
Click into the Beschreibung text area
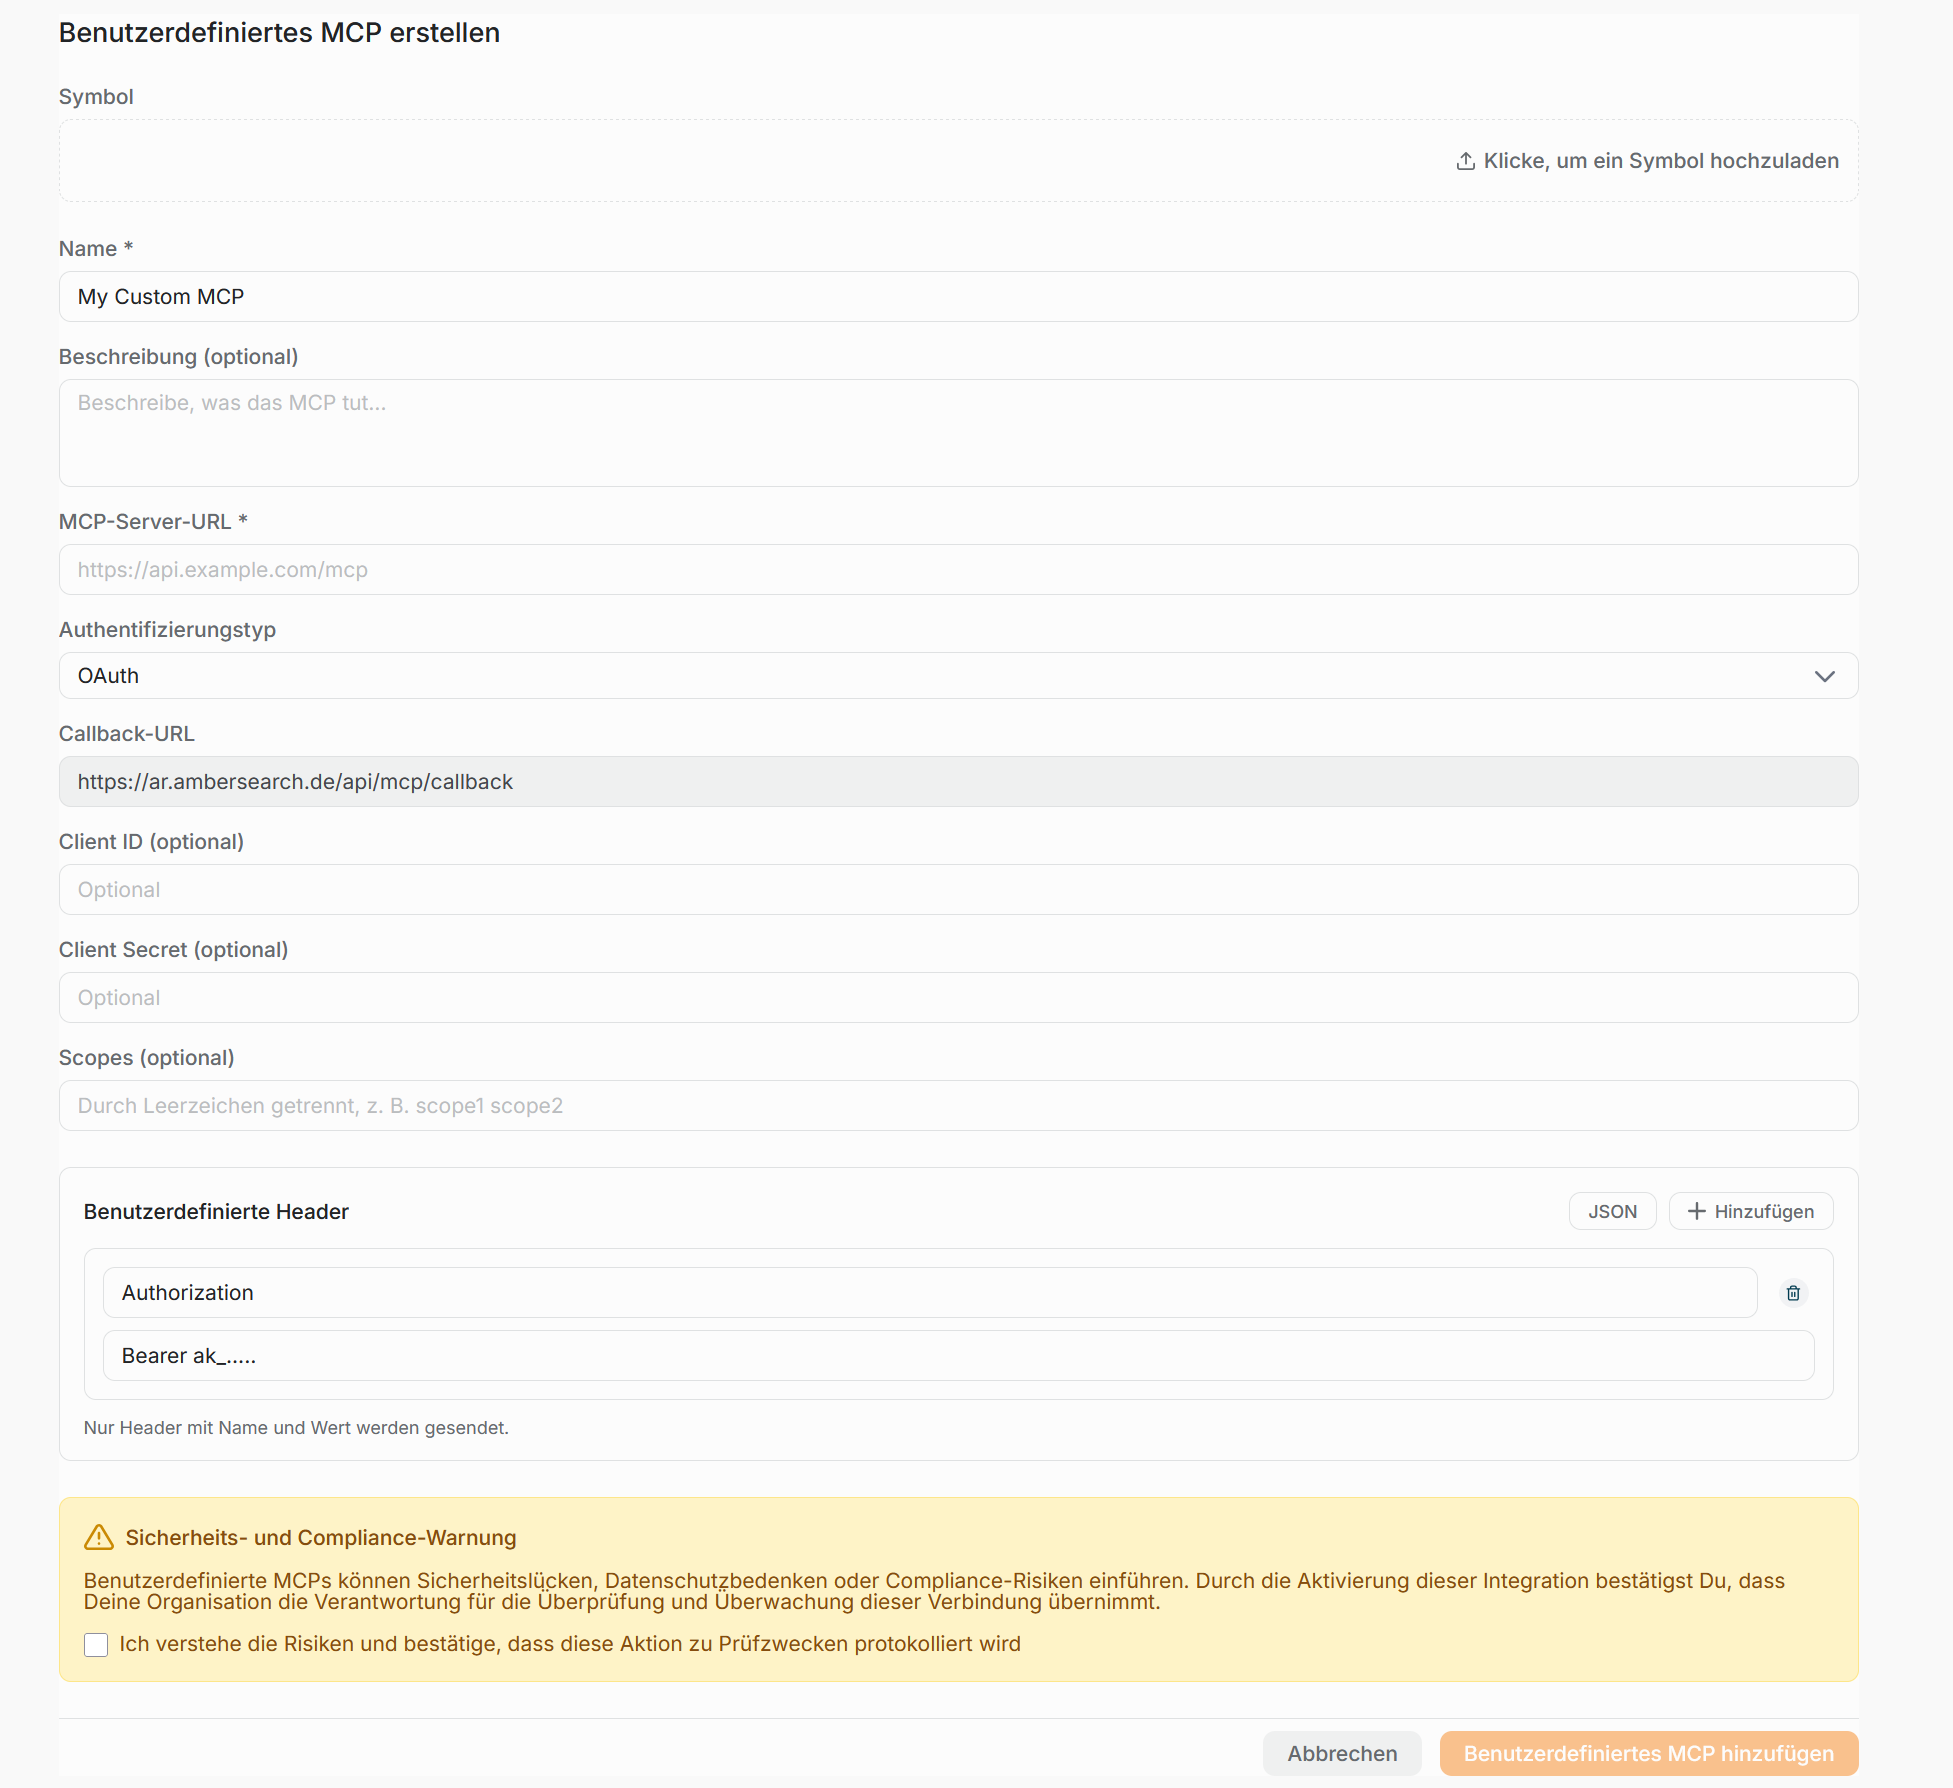click(x=958, y=433)
